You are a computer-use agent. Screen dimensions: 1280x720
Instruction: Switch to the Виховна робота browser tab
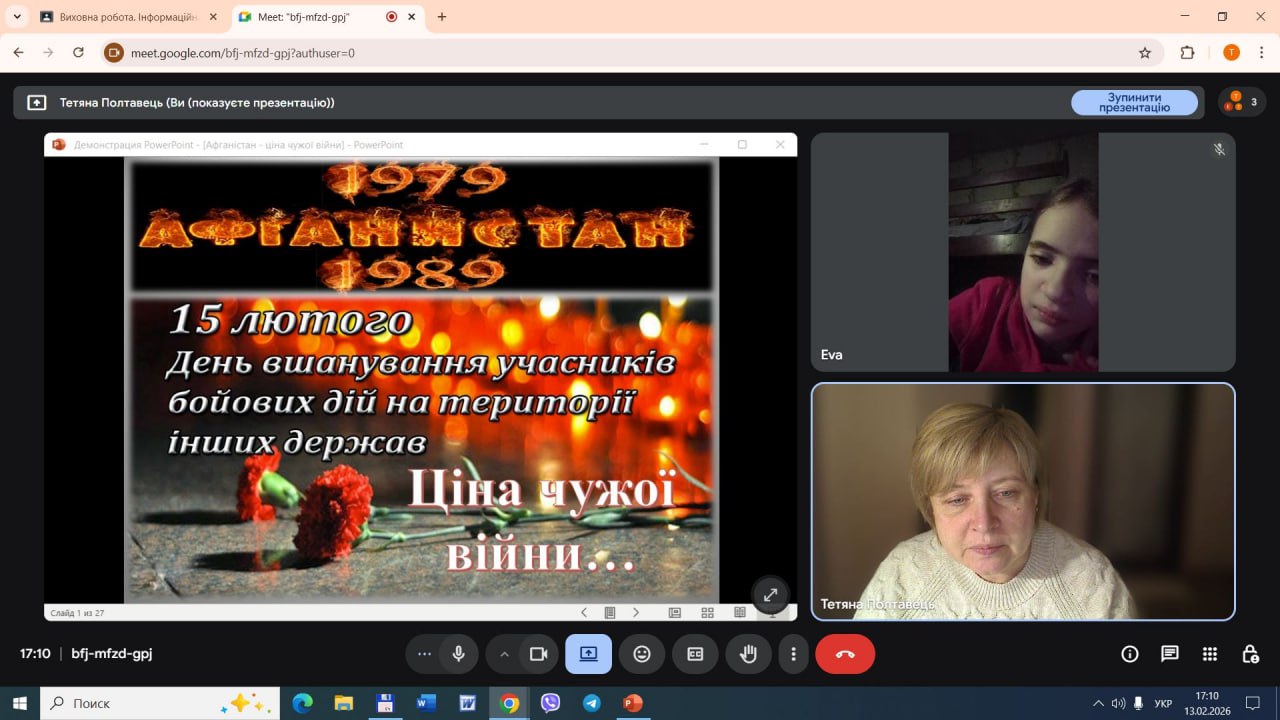point(128,17)
